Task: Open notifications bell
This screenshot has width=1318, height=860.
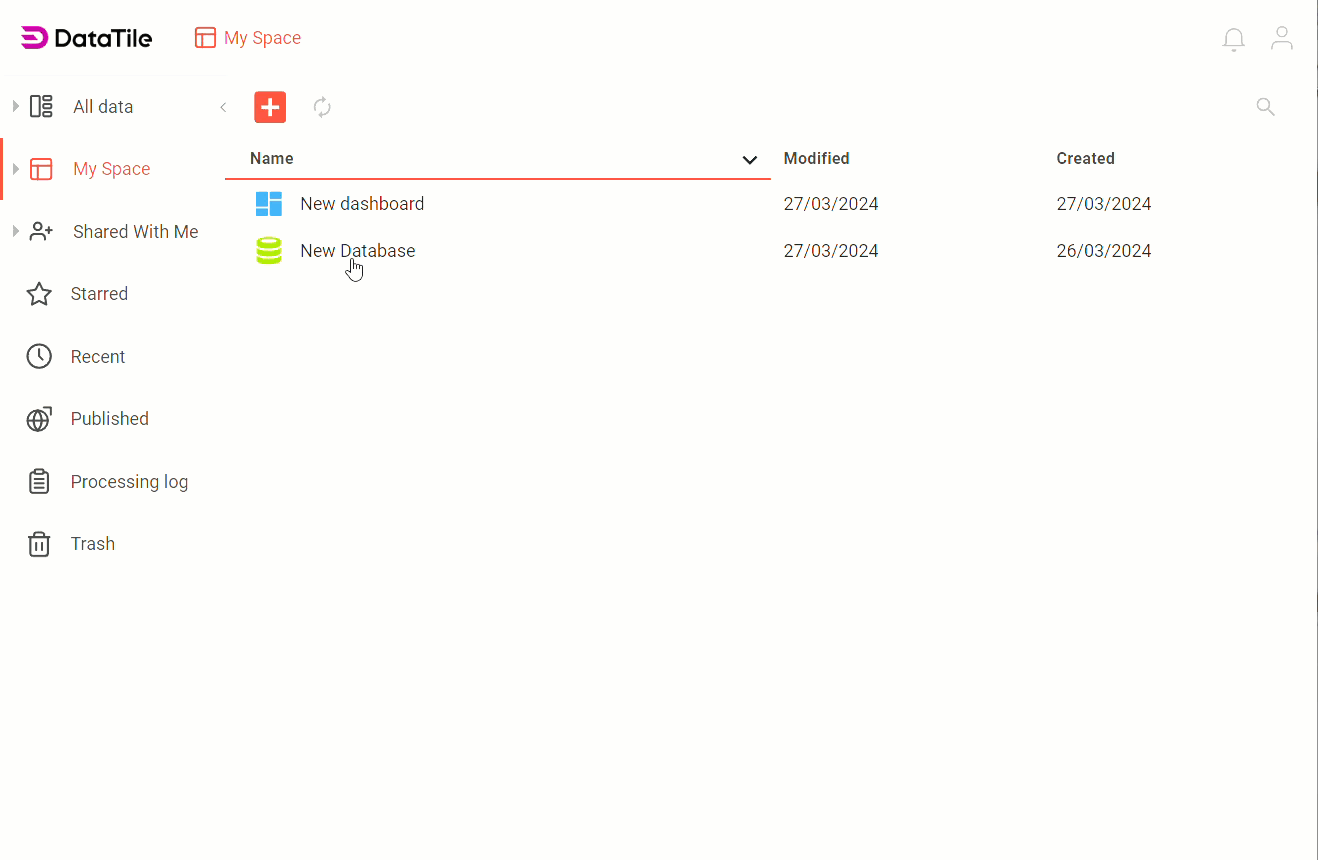Action: tap(1233, 39)
